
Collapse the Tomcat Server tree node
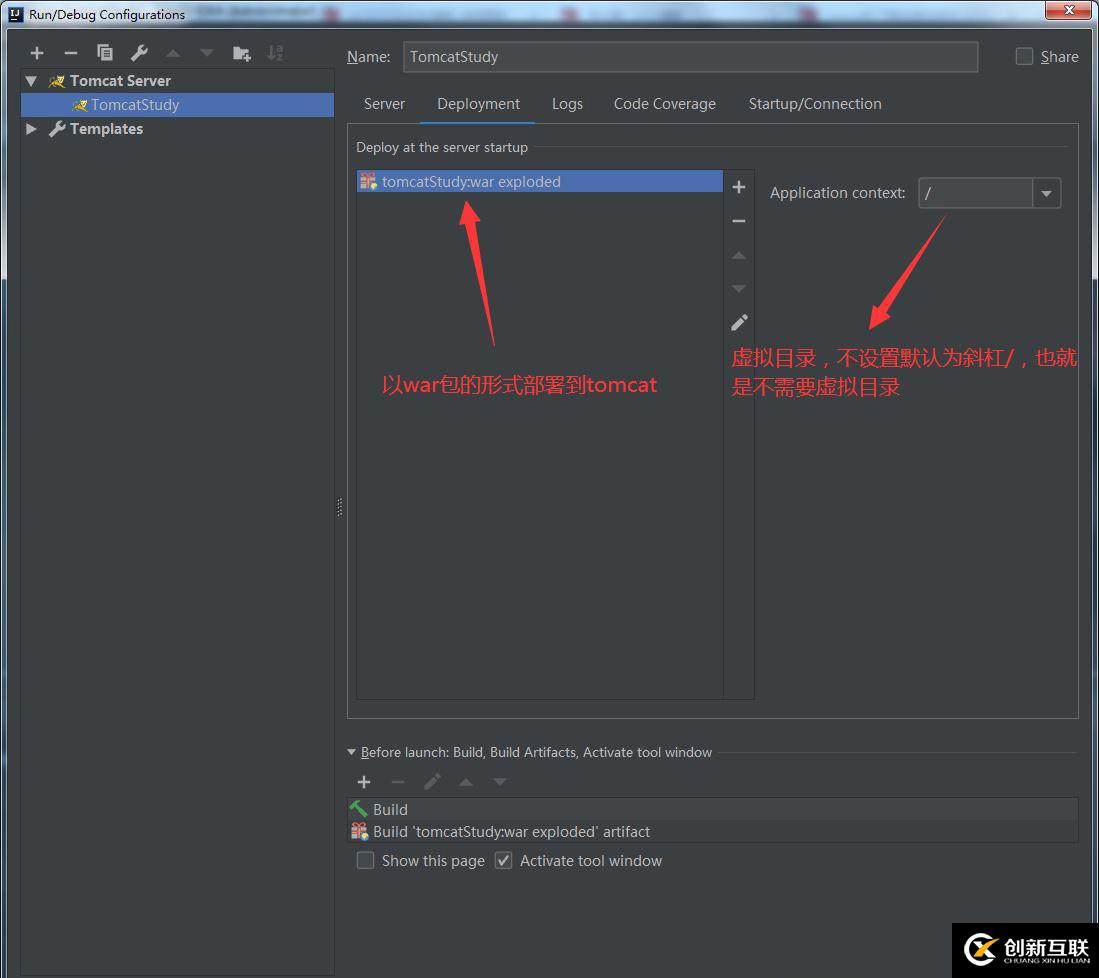(31, 81)
